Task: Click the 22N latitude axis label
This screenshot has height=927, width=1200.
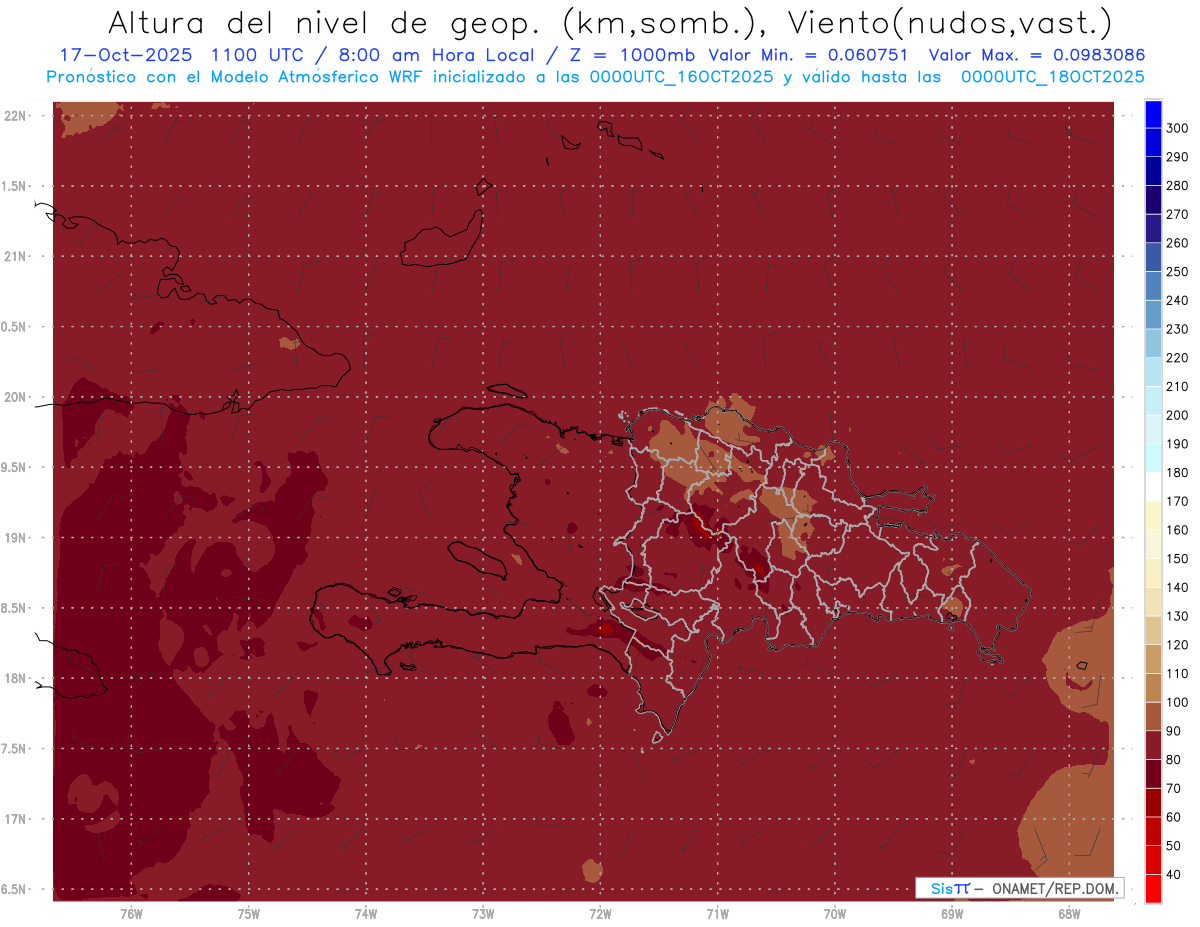Action: click(16, 116)
